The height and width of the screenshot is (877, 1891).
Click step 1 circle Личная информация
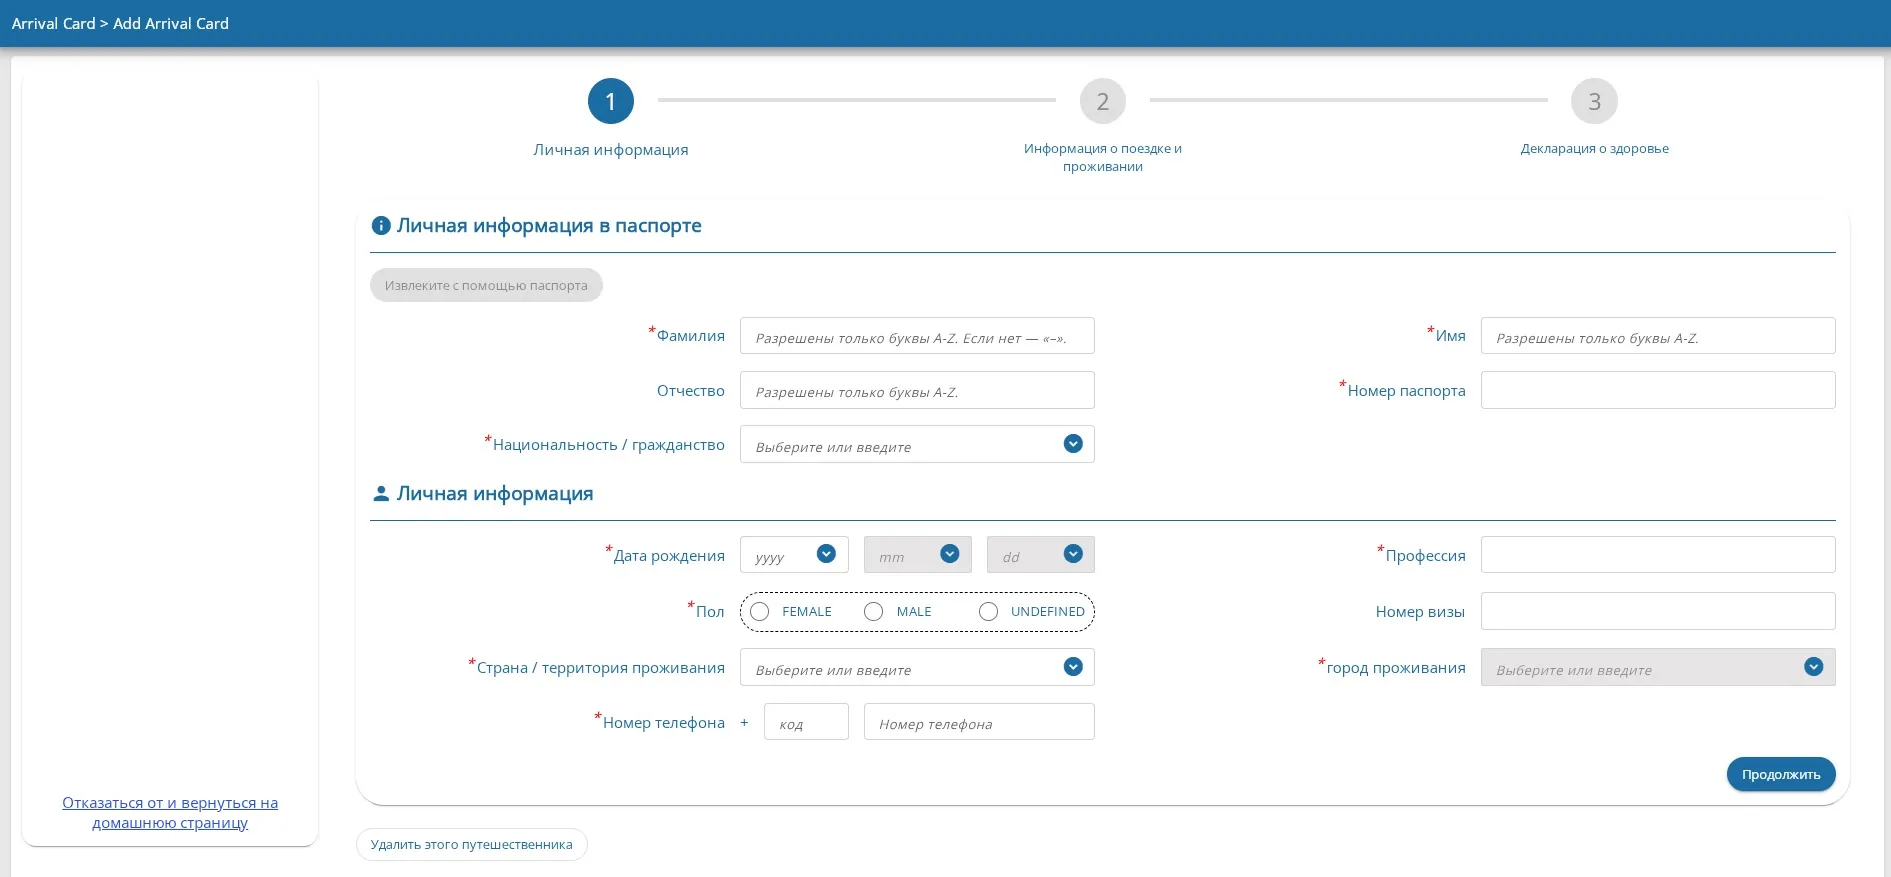click(610, 101)
